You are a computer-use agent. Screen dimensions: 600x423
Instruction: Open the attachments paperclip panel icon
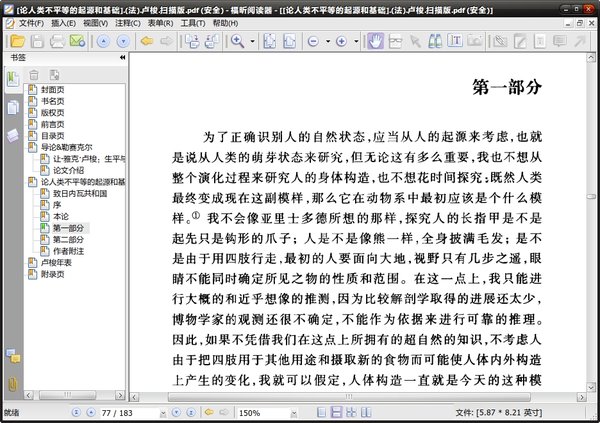pyautogui.click(x=13, y=384)
